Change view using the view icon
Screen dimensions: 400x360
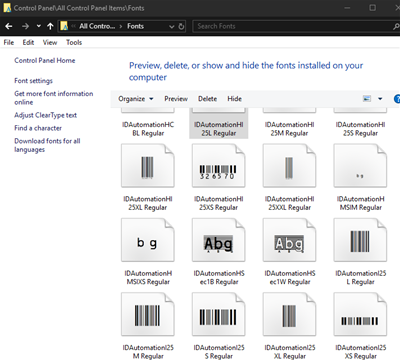[x=367, y=99]
